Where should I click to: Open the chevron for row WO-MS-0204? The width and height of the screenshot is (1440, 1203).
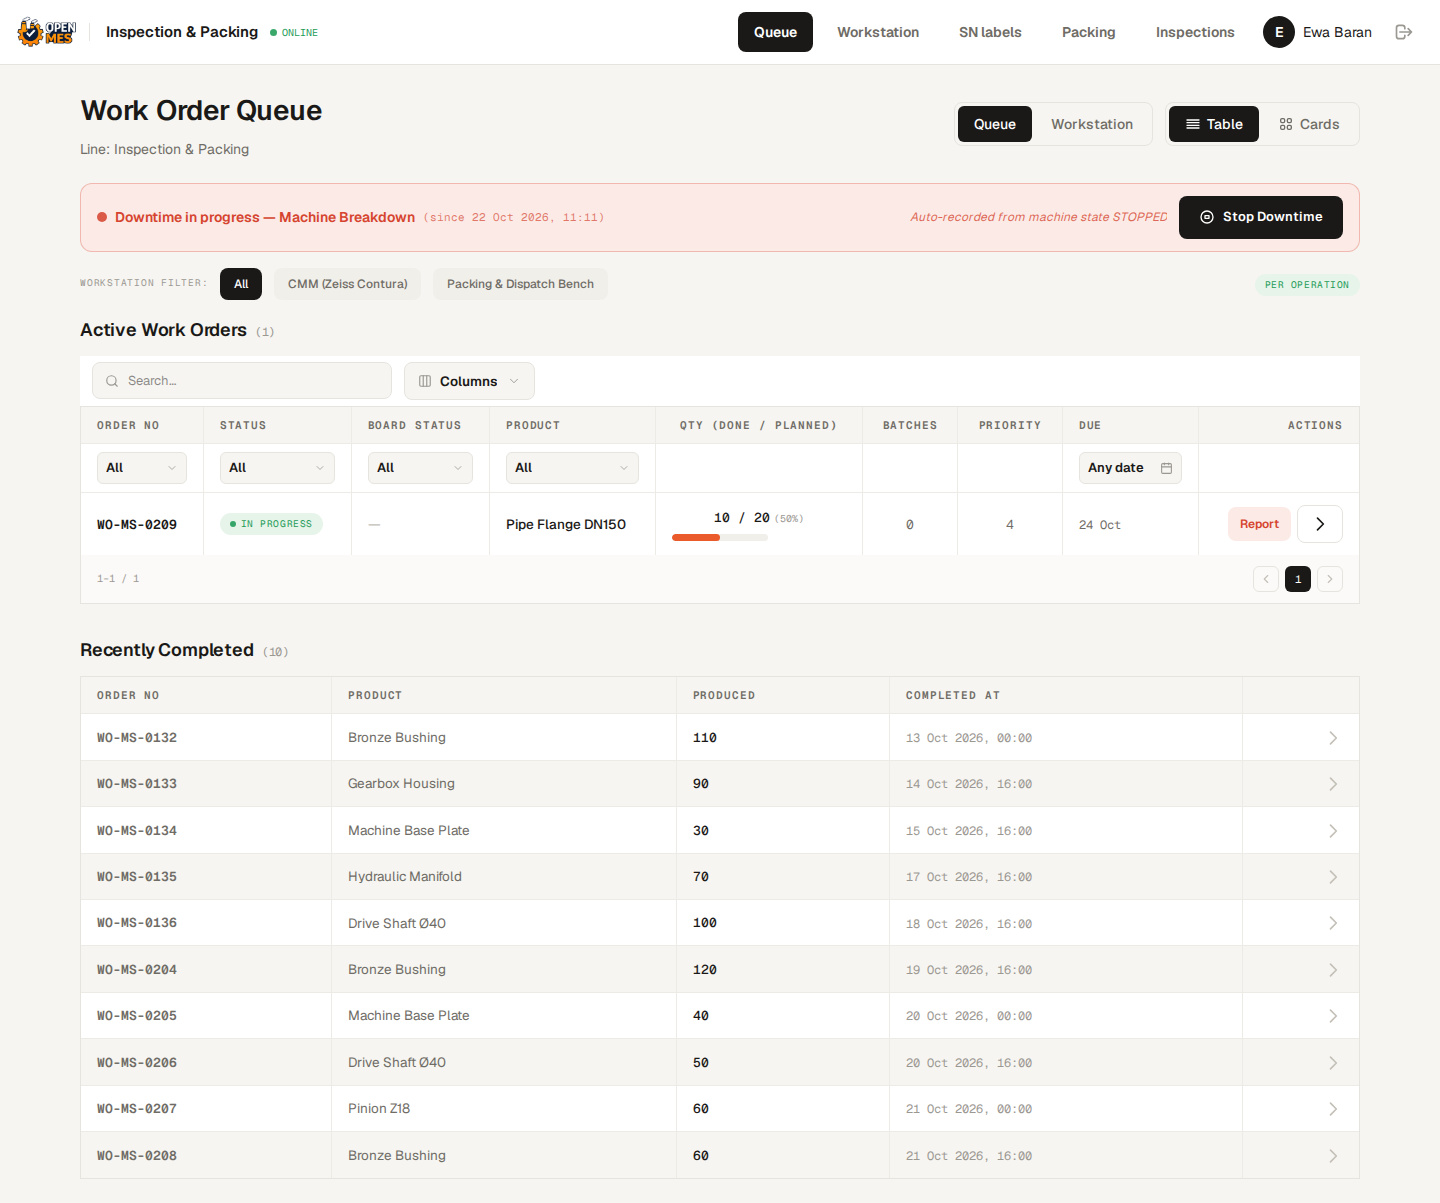click(x=1333, y=970)
